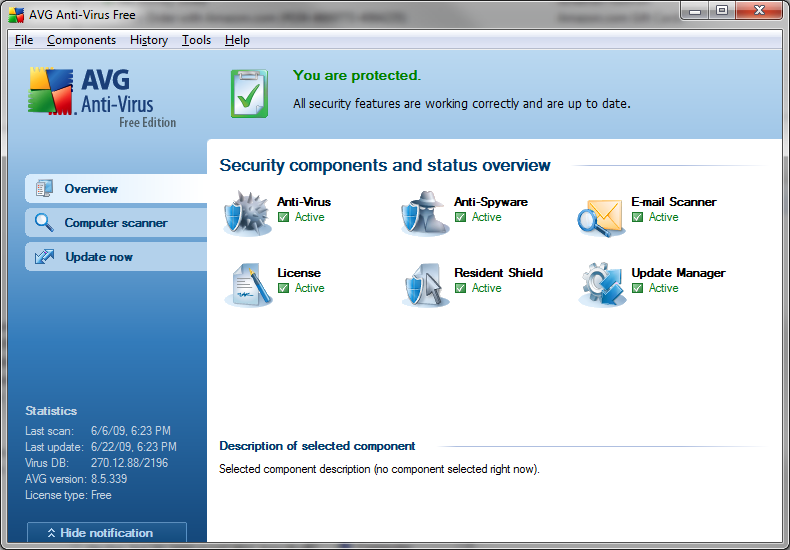
Task: Select the Resident Shield component title
Action: [x=498, y=272]
